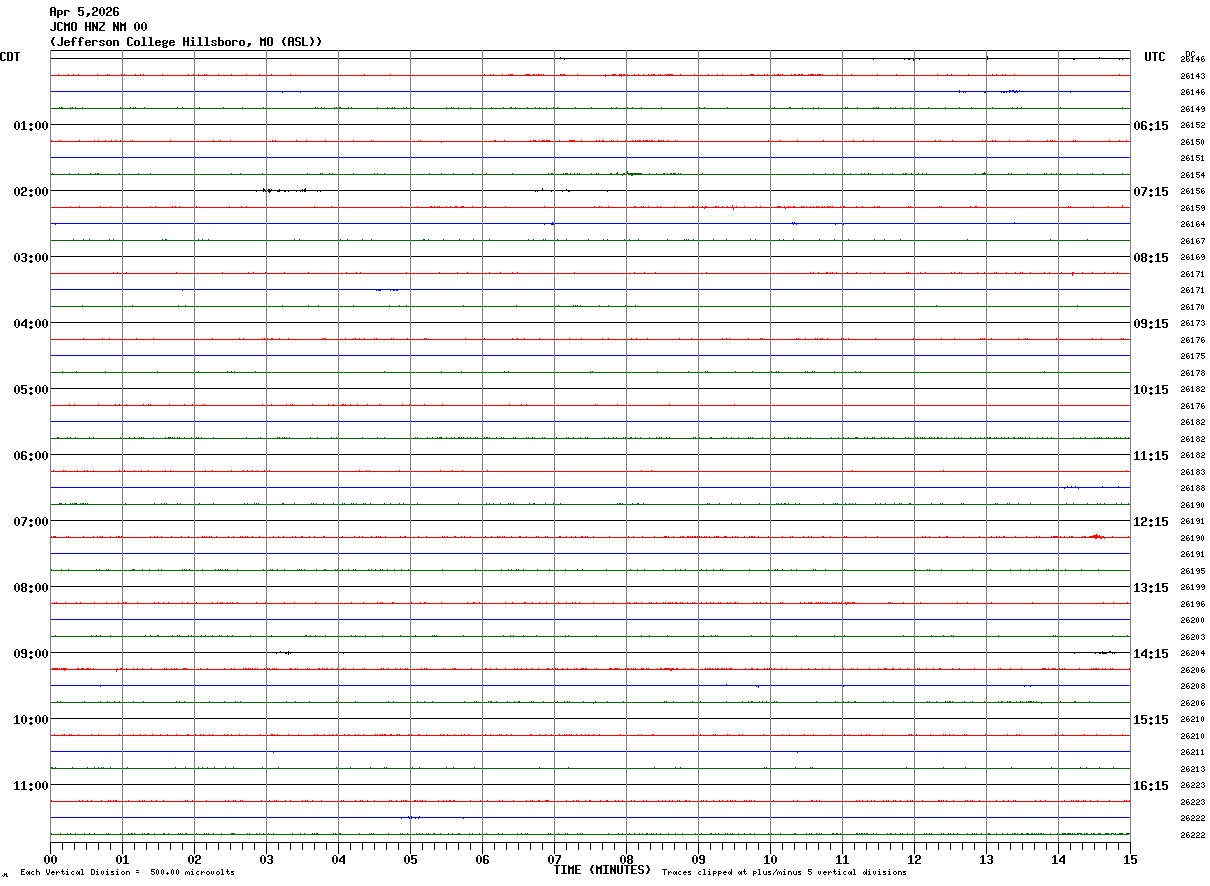Select DC offset value 26203

1192,637
